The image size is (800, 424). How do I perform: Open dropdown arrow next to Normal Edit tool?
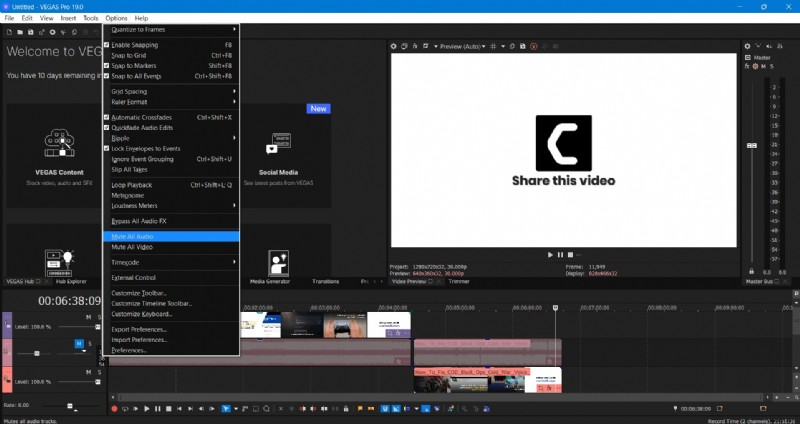tap(236, 409)
